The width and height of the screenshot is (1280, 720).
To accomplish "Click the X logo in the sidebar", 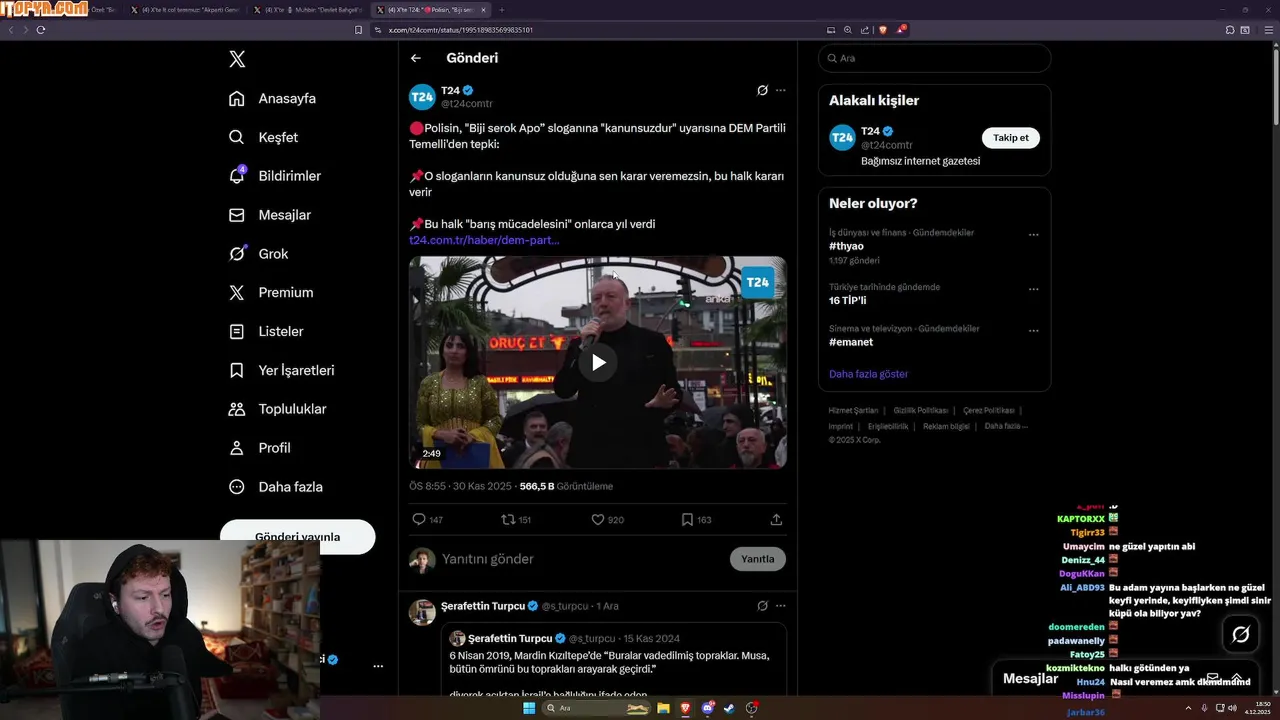I will click(237, 59).
